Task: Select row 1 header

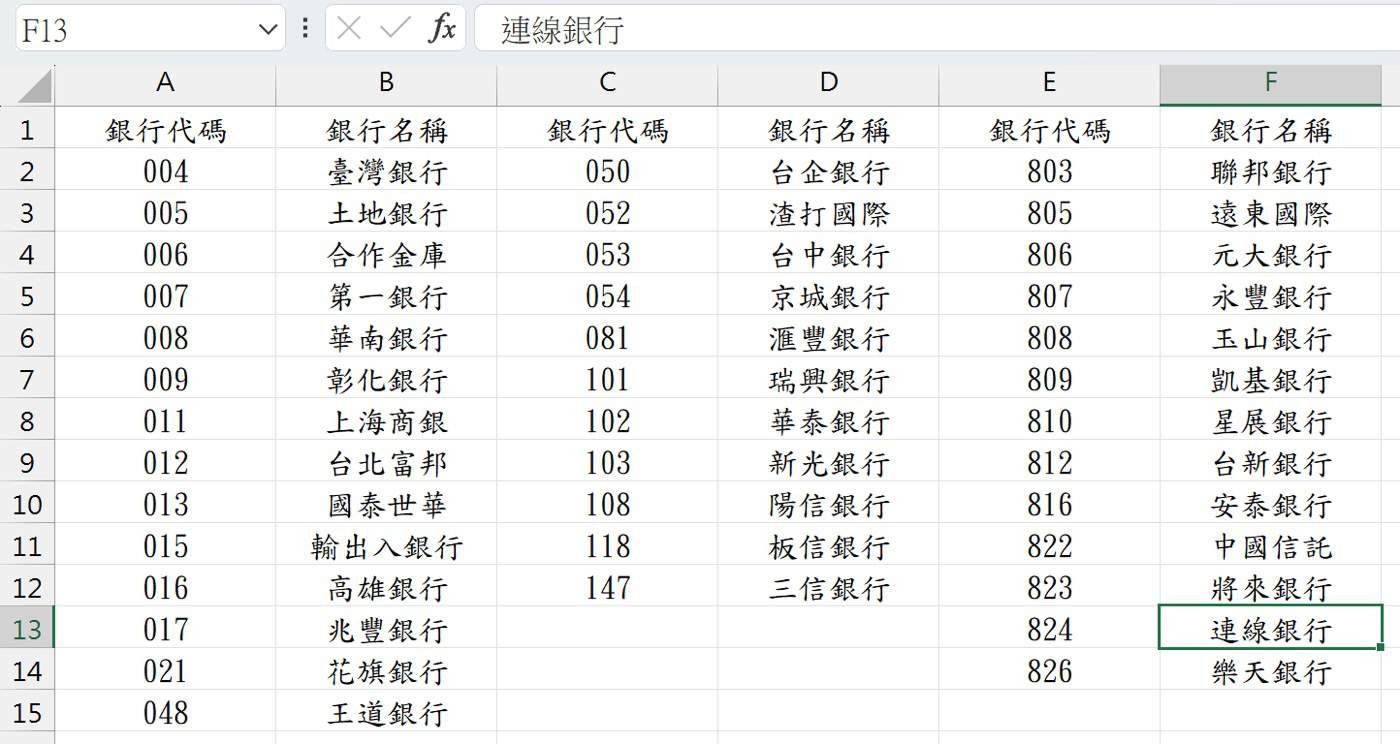Action: pos(27,129)
